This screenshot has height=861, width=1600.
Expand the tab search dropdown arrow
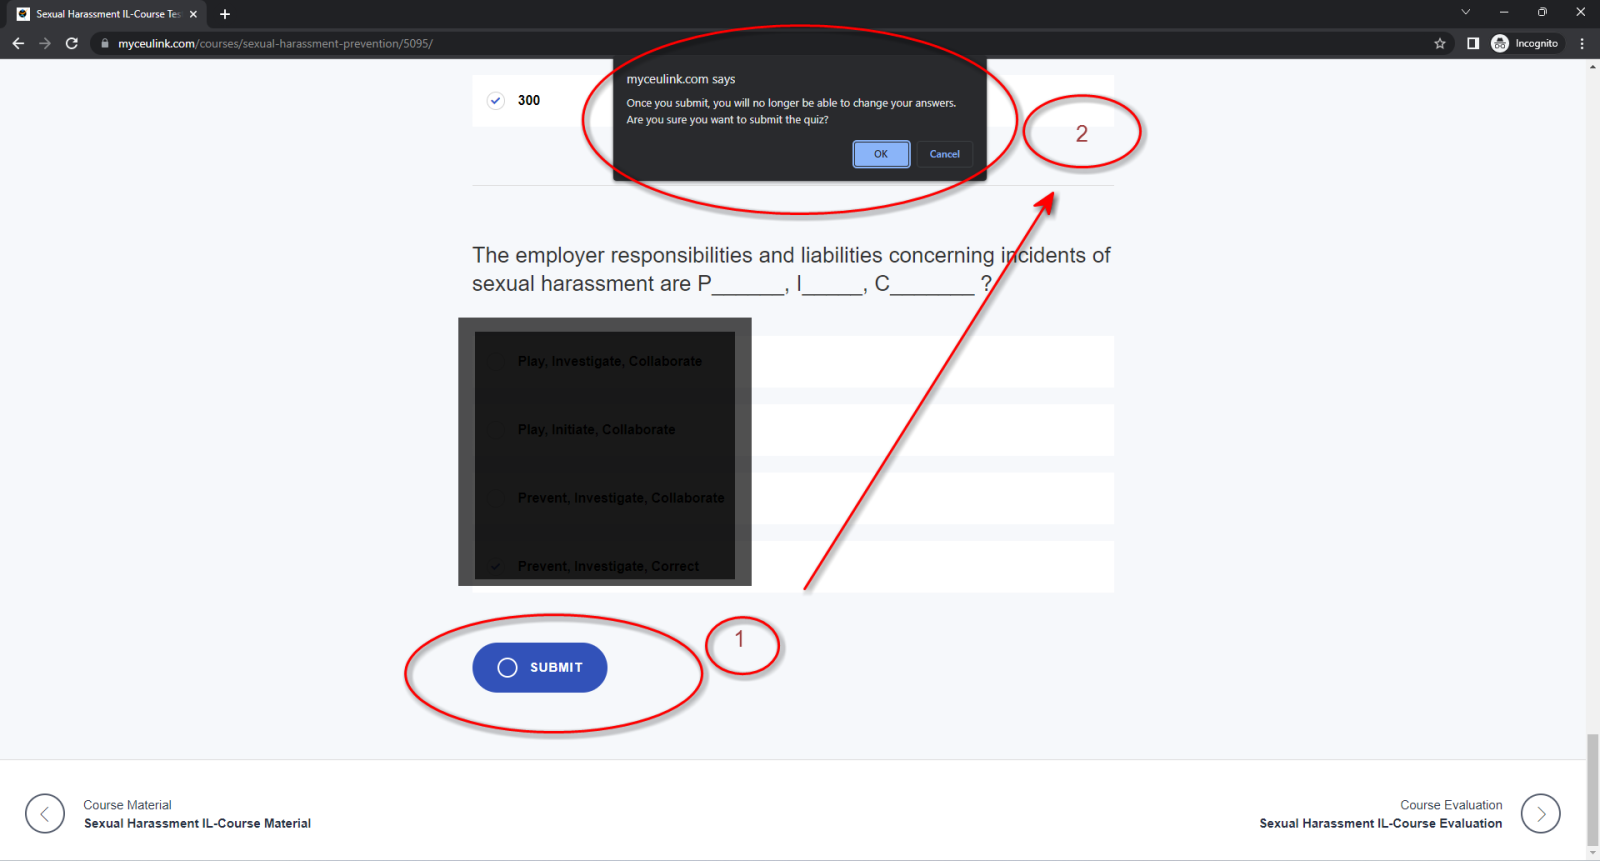tap(1465, 13)
